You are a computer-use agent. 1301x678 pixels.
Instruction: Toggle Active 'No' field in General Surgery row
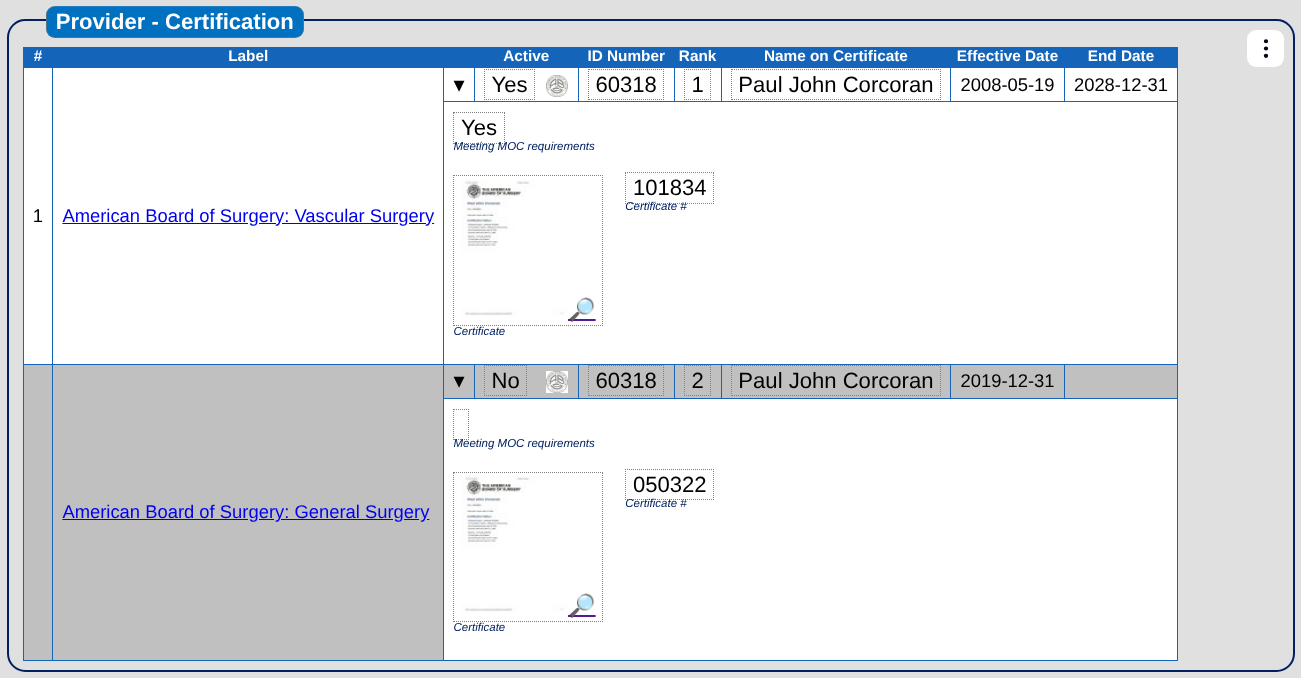[506, 381]
